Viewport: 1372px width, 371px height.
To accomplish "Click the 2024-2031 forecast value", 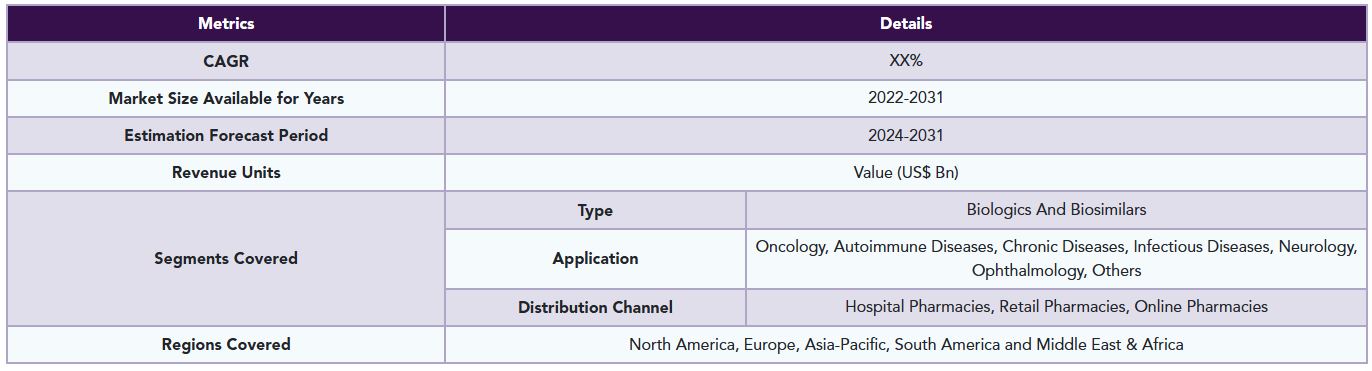I will pyautogui.click(x=906, y=135).
